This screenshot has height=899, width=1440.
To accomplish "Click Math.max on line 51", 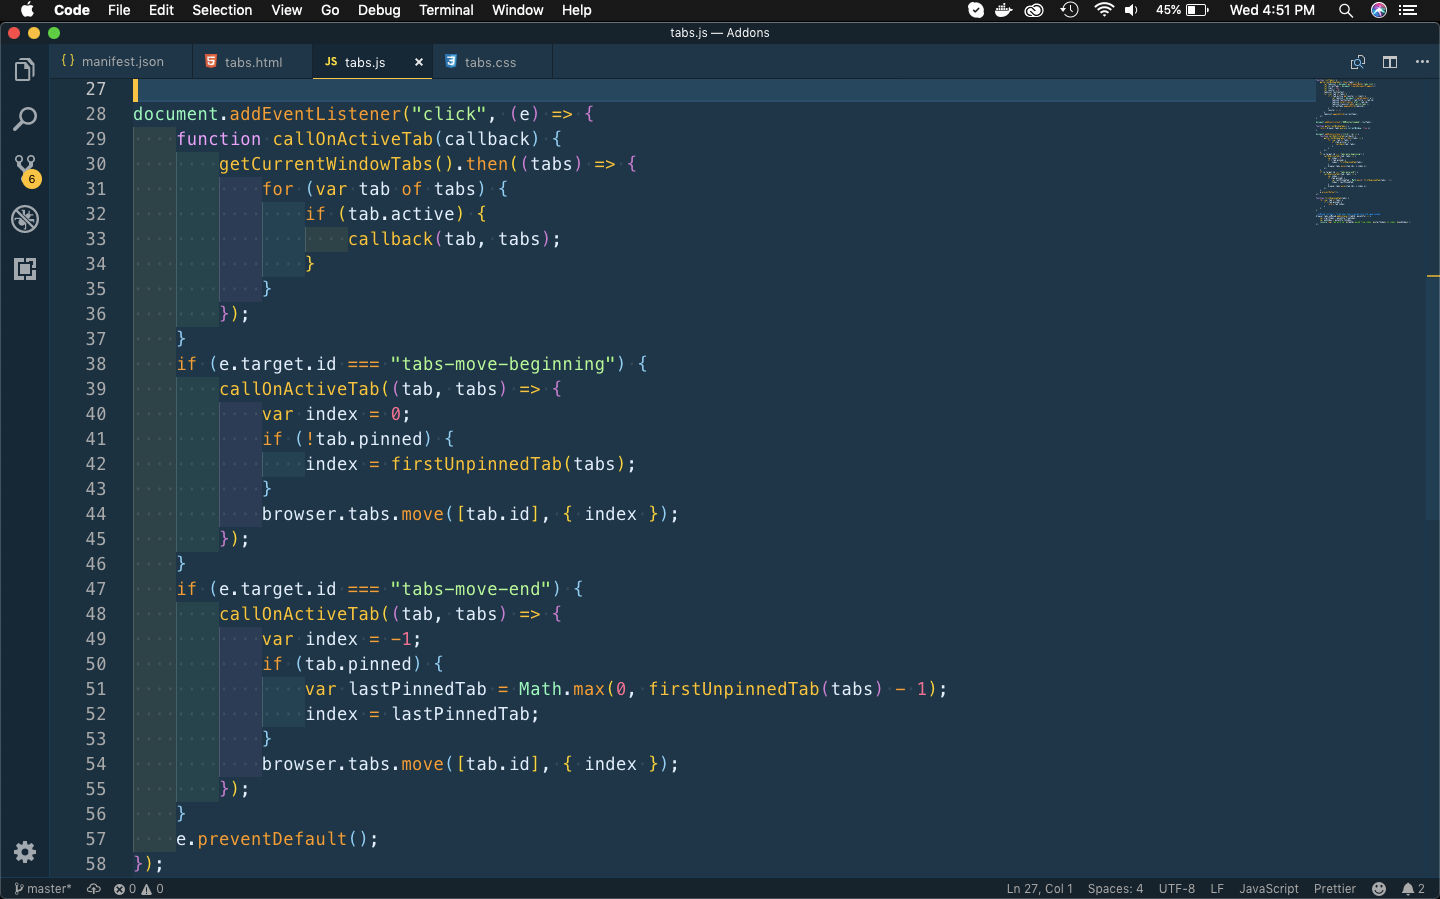I will 562,689.
